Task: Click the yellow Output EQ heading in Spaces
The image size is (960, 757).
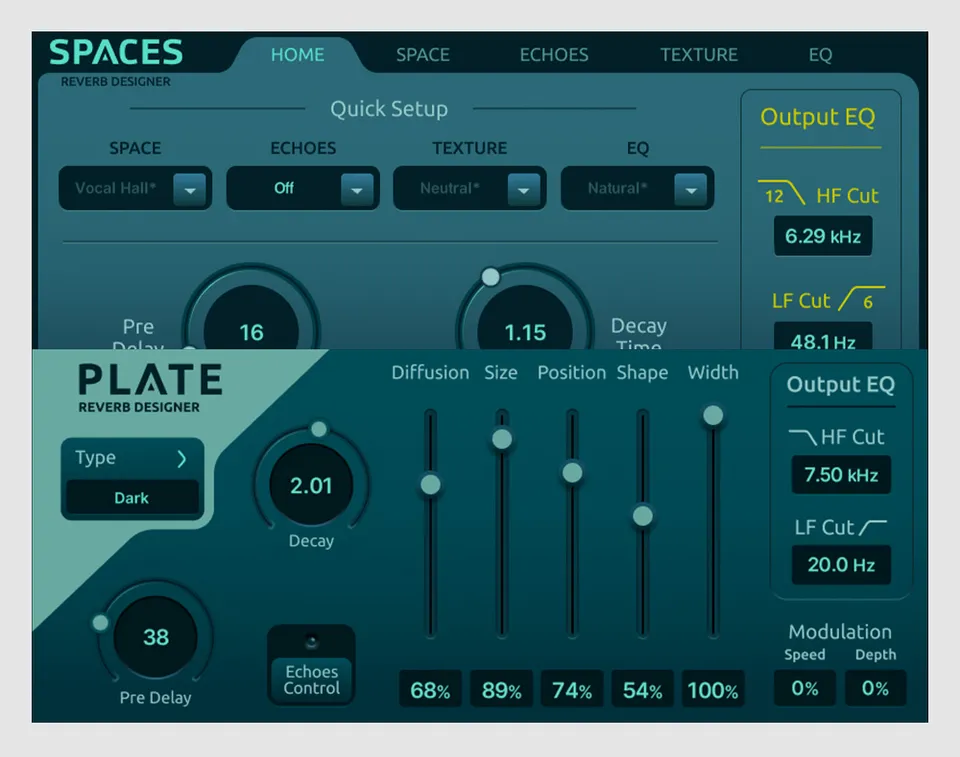Action: pos(817,116)
